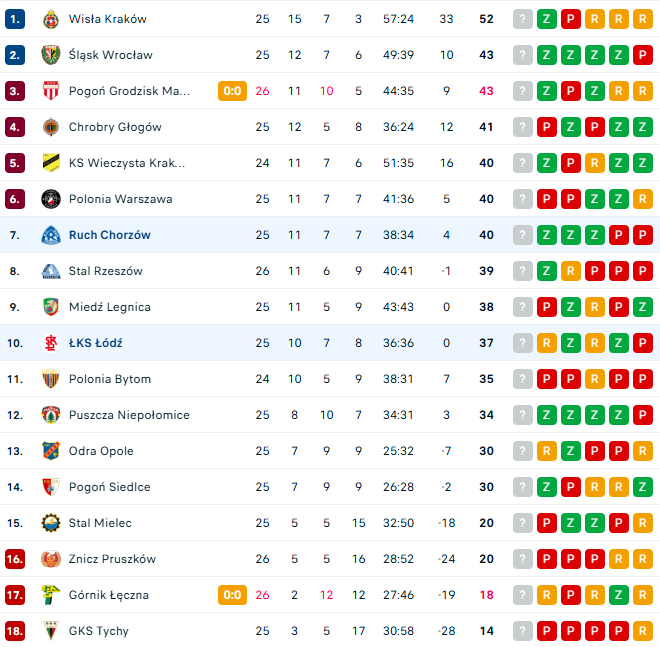Select the GKS Tychy club crest

(50, 631)
